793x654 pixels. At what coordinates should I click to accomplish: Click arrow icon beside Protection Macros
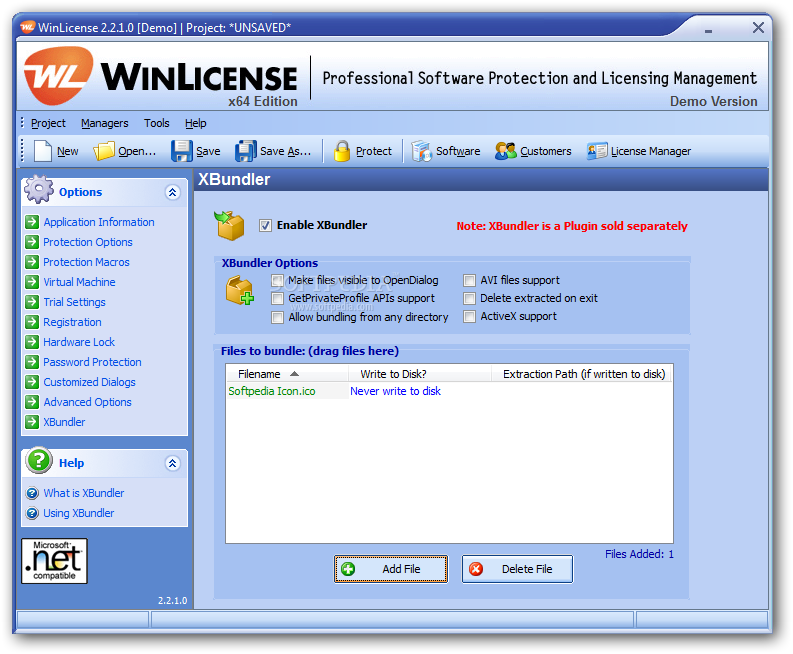click(32, 262)
